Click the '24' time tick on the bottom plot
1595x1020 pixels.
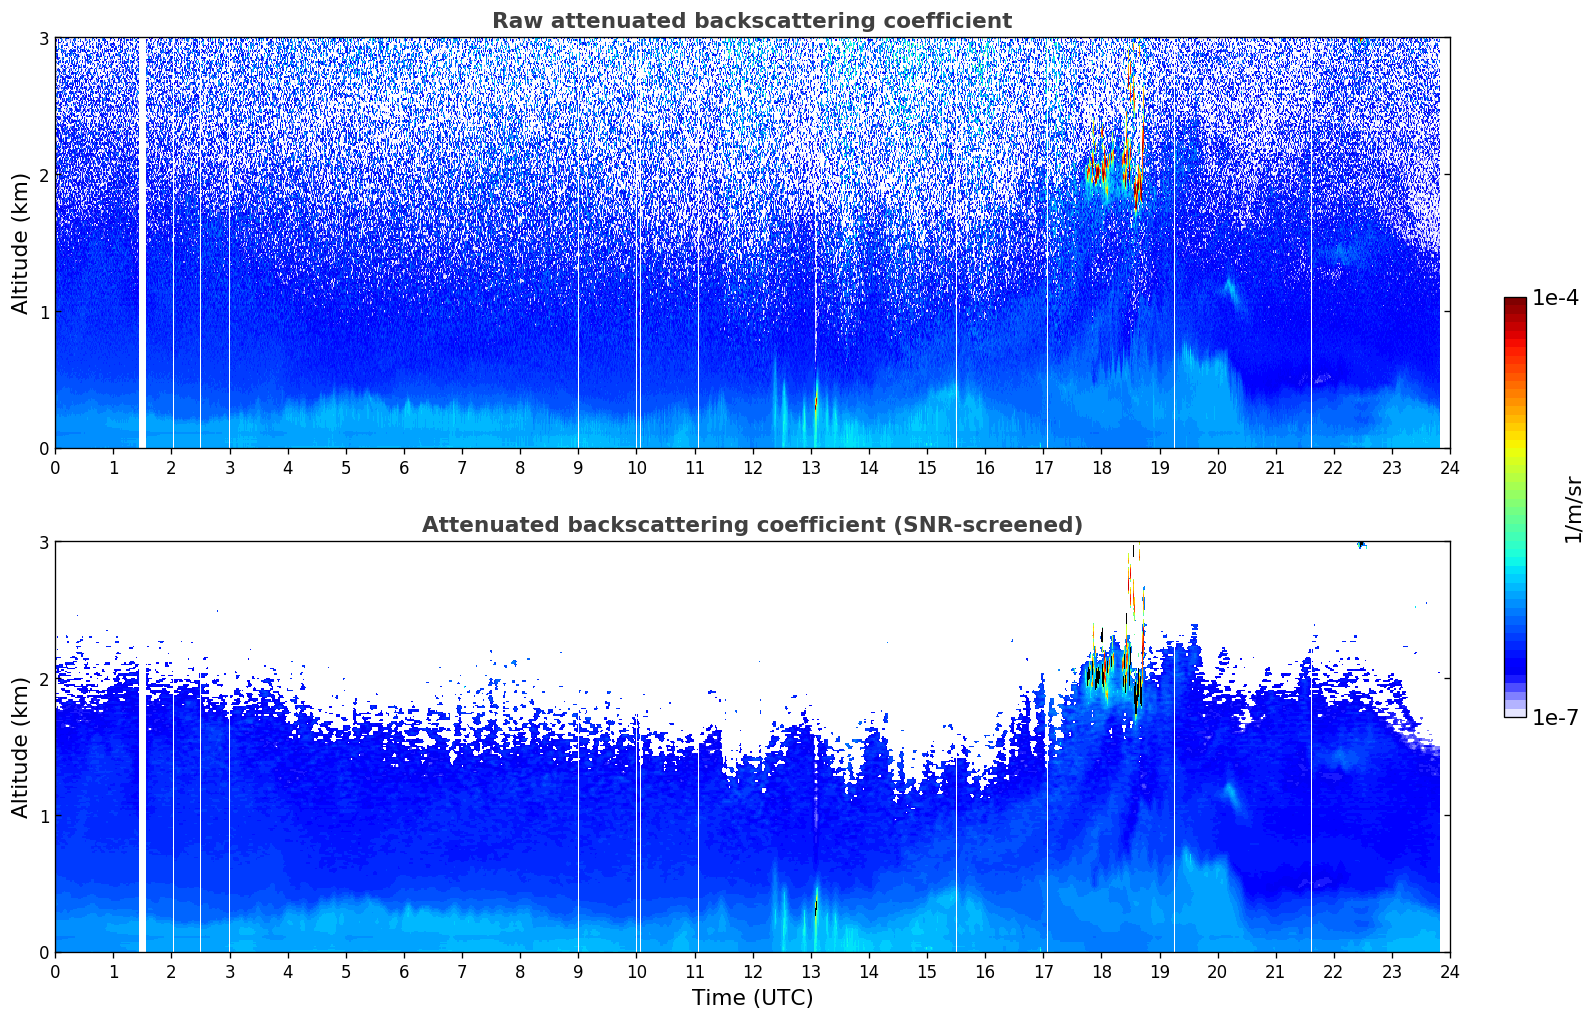coord(1450,971)
